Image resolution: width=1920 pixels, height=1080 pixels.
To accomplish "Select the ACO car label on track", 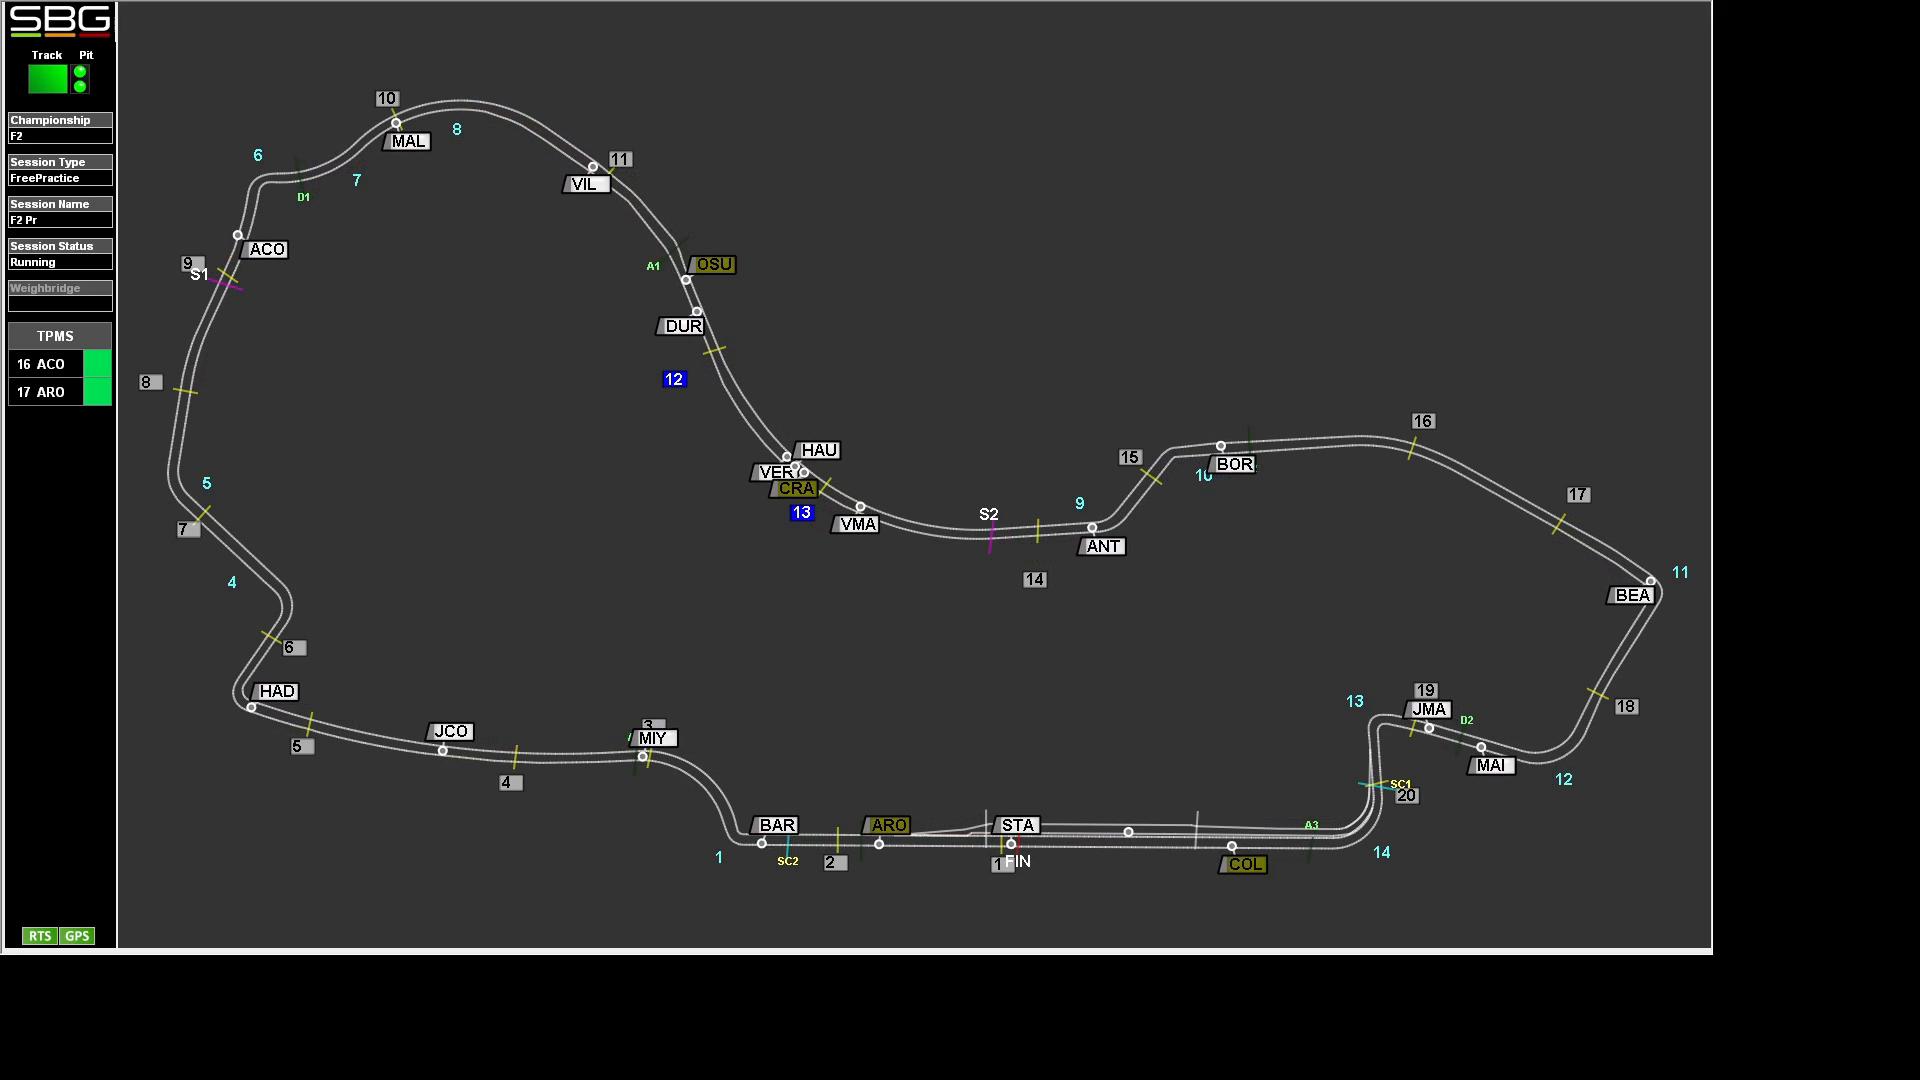I will [x=266, y=249].
